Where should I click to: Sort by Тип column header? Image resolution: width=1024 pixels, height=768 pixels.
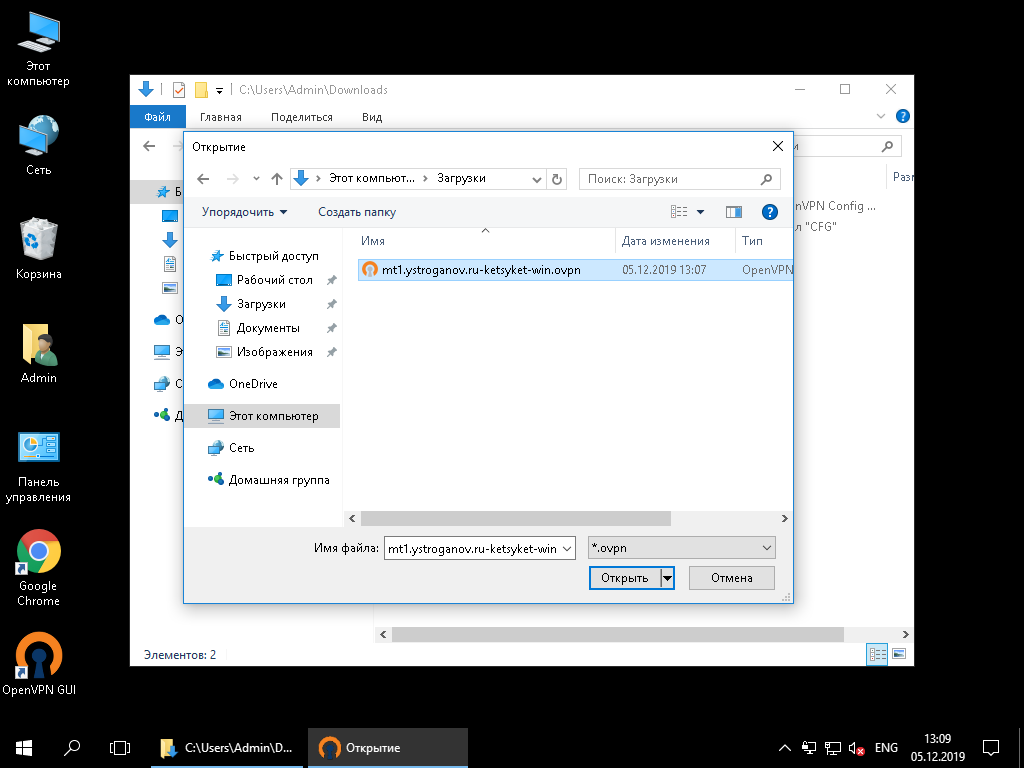(764, 241)
